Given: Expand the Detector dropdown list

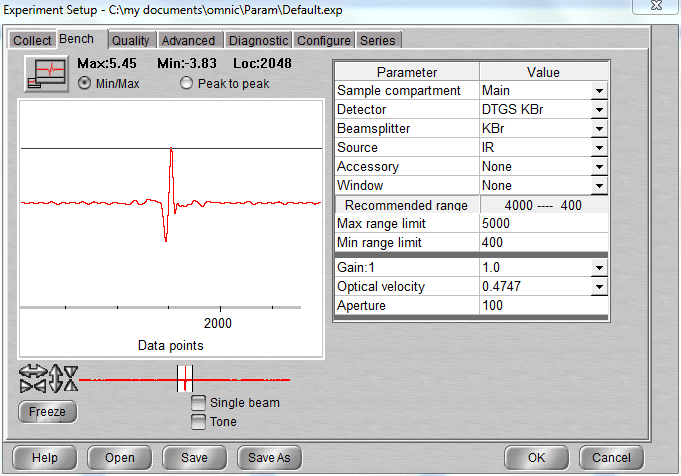Looking at the screenshot, I should pos(598,110).
